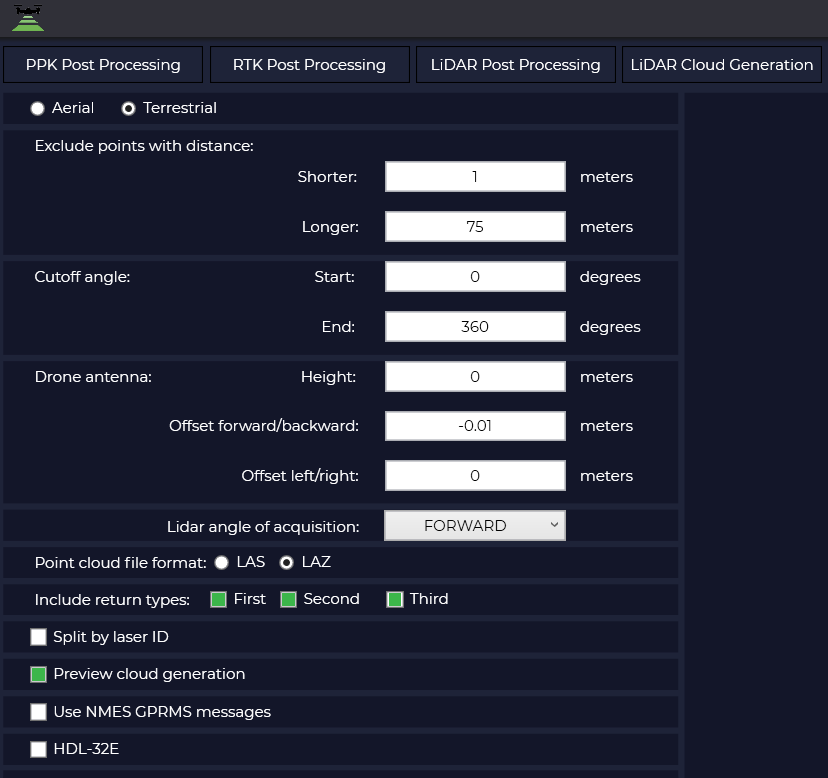
Task: Click the Offset forward/backward field
Action: [475, 426]
